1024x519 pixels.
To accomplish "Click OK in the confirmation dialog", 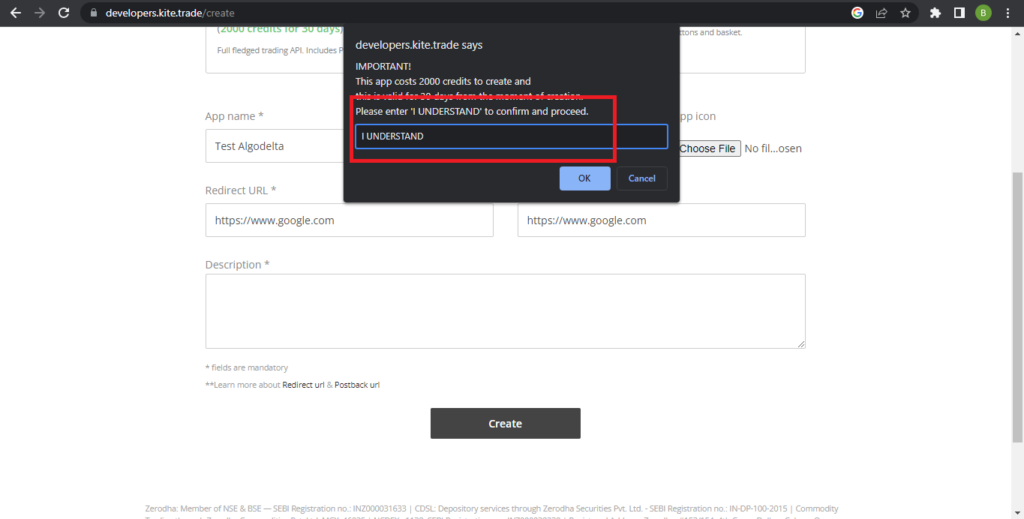I will [x=584, y=178].
